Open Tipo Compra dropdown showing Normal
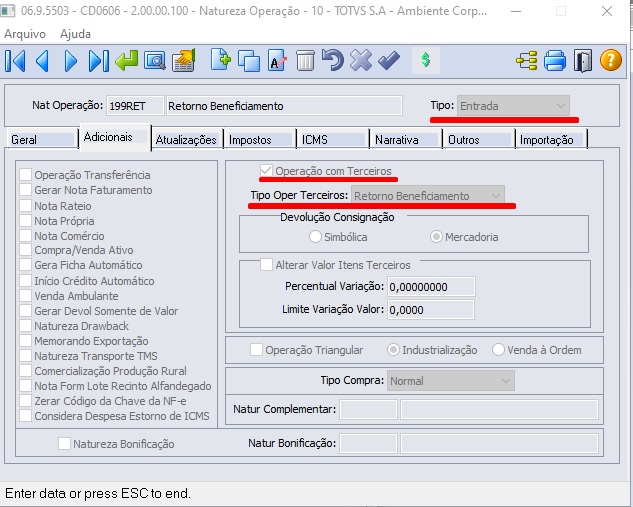Viewport: 633px width, 507px height. 451,381
